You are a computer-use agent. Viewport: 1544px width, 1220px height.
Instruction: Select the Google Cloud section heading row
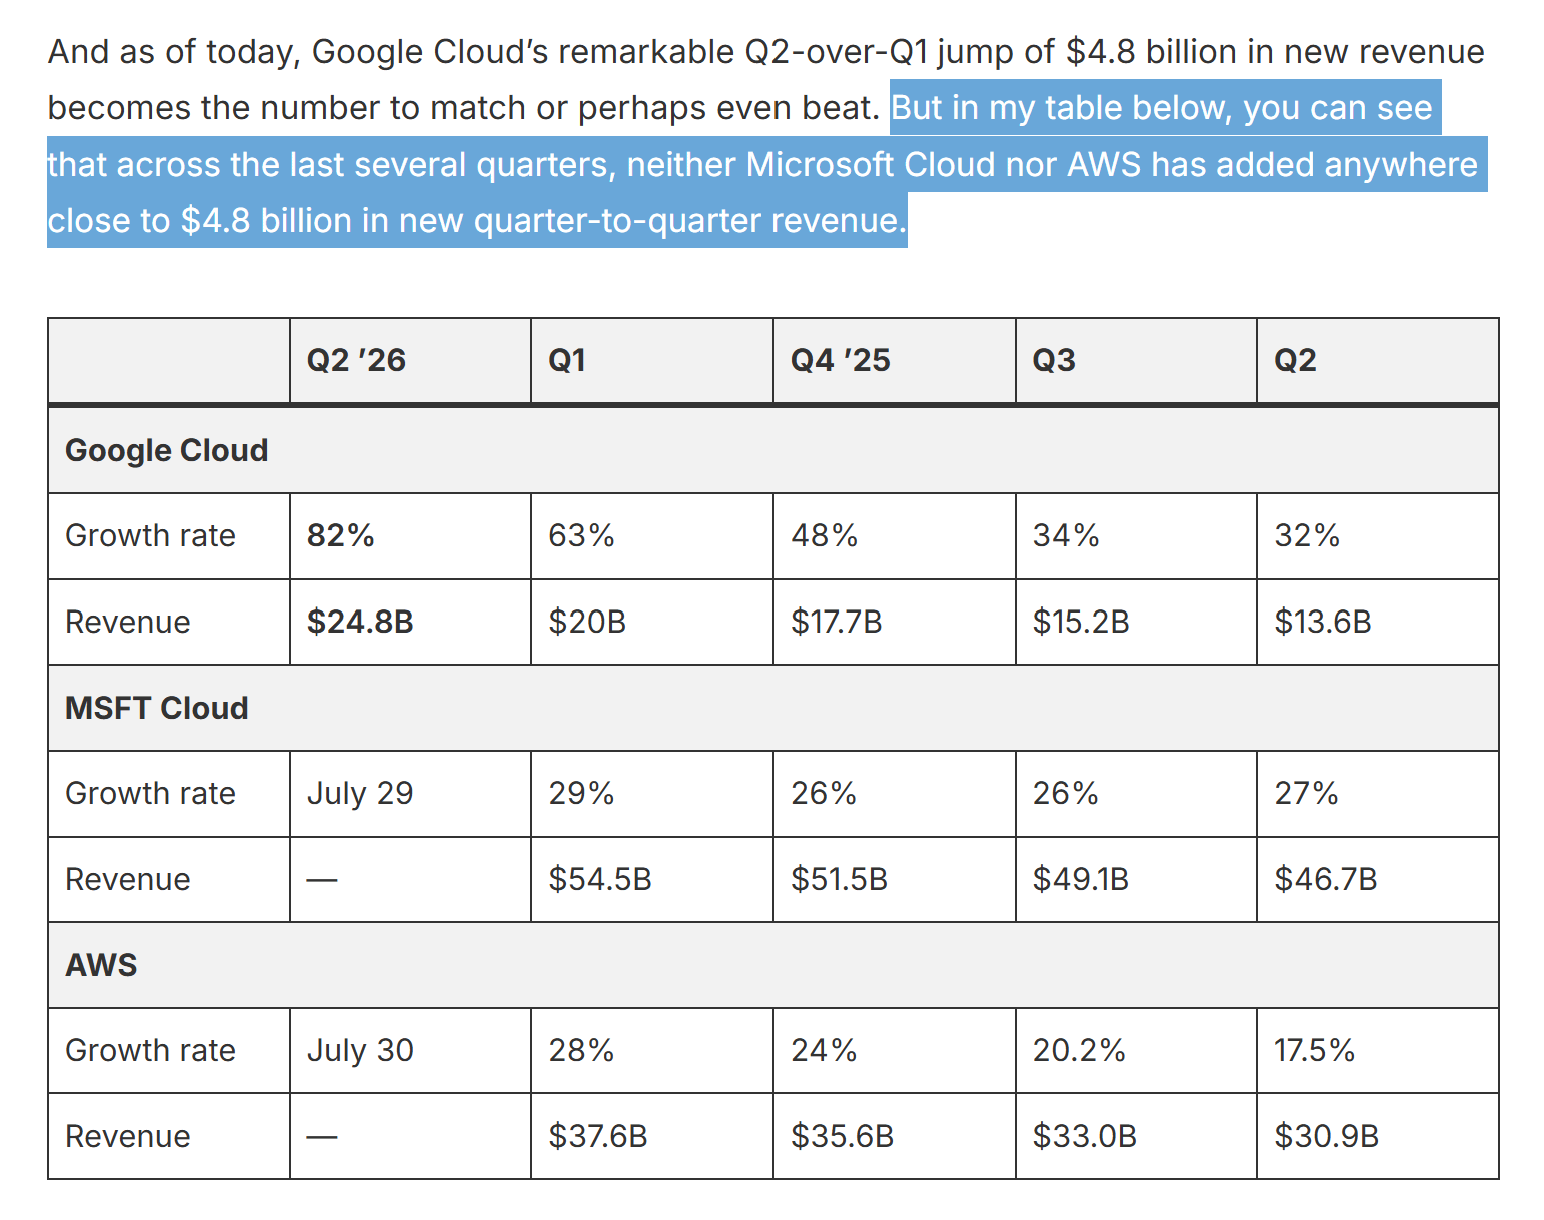coord(773,450)
